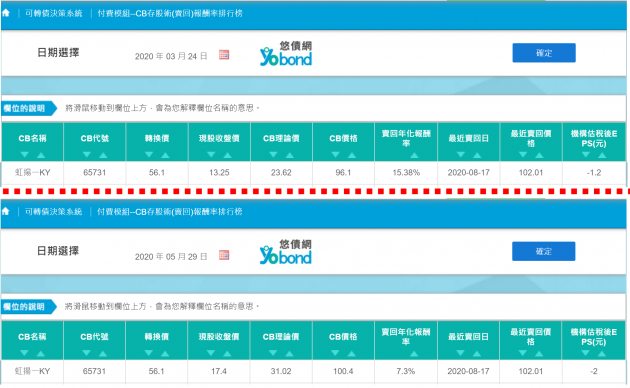Sort CB名稱 ascending in the 03月24日 table

pos(41,155)
